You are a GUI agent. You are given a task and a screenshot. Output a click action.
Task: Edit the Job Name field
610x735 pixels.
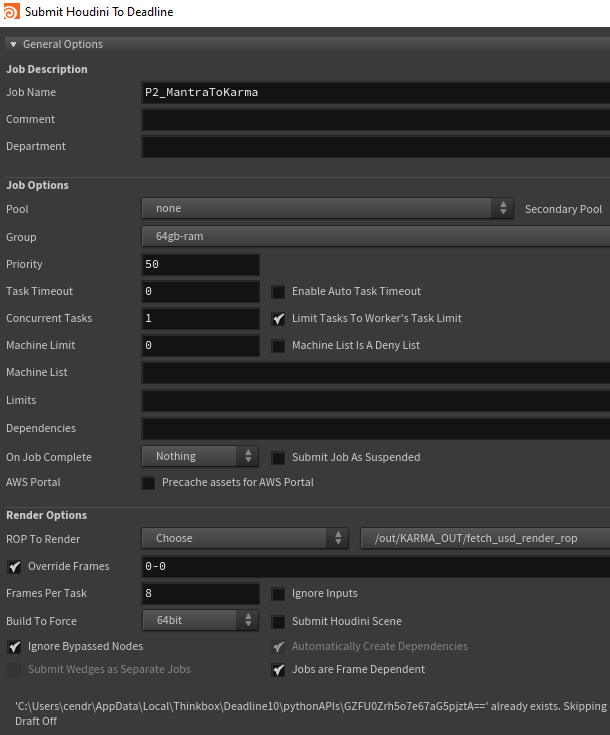point(376,92)
